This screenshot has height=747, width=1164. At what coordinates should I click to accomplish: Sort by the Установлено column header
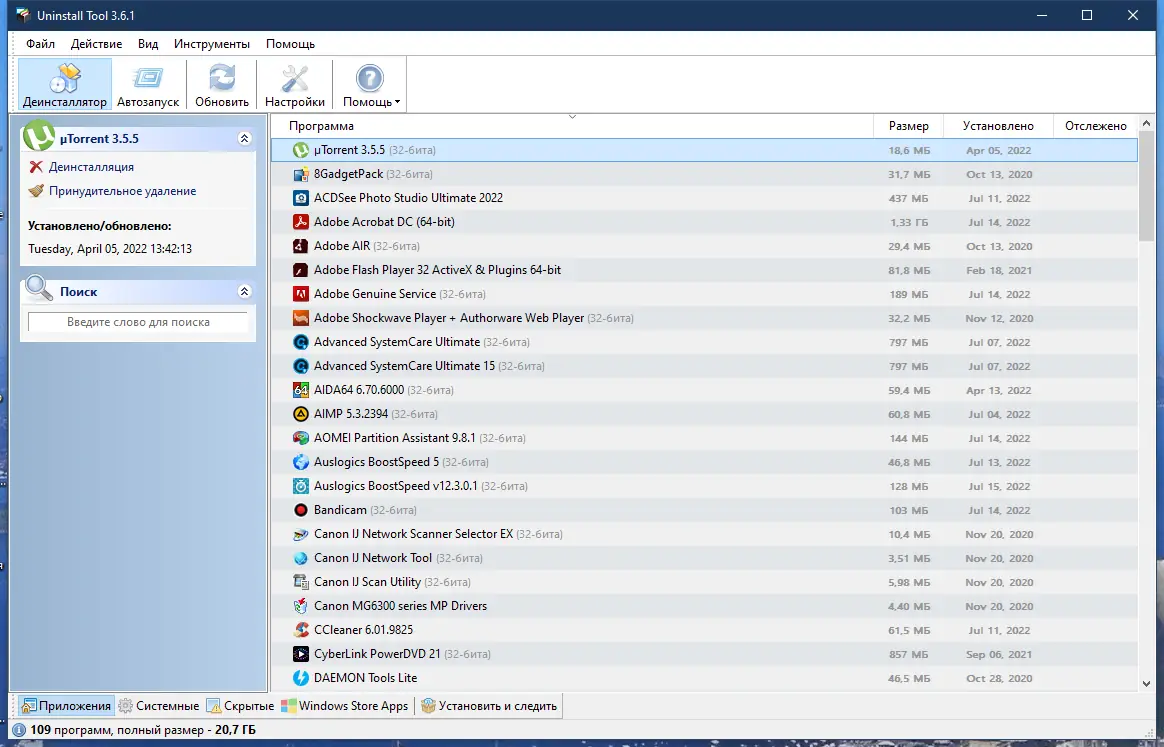point(998,125)
